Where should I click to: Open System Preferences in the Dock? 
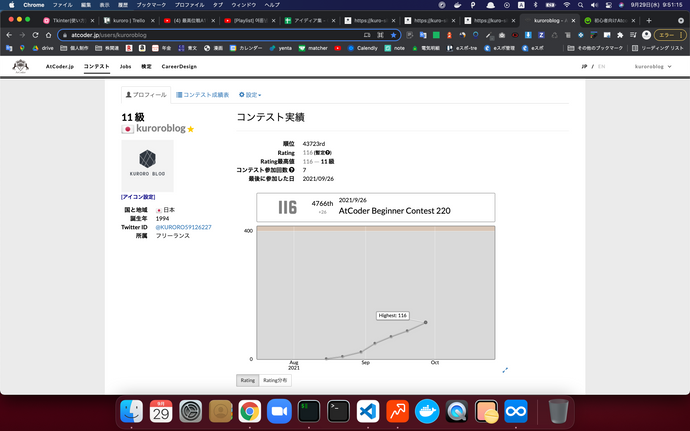tap(191, 412)
